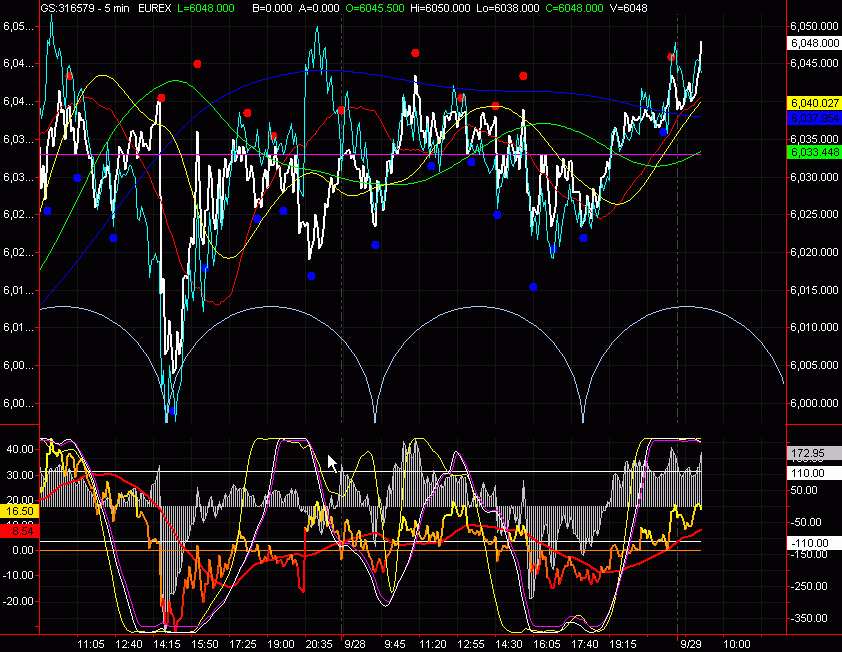
Task: Click the EUREX exchange label
Action: [155, 8]
